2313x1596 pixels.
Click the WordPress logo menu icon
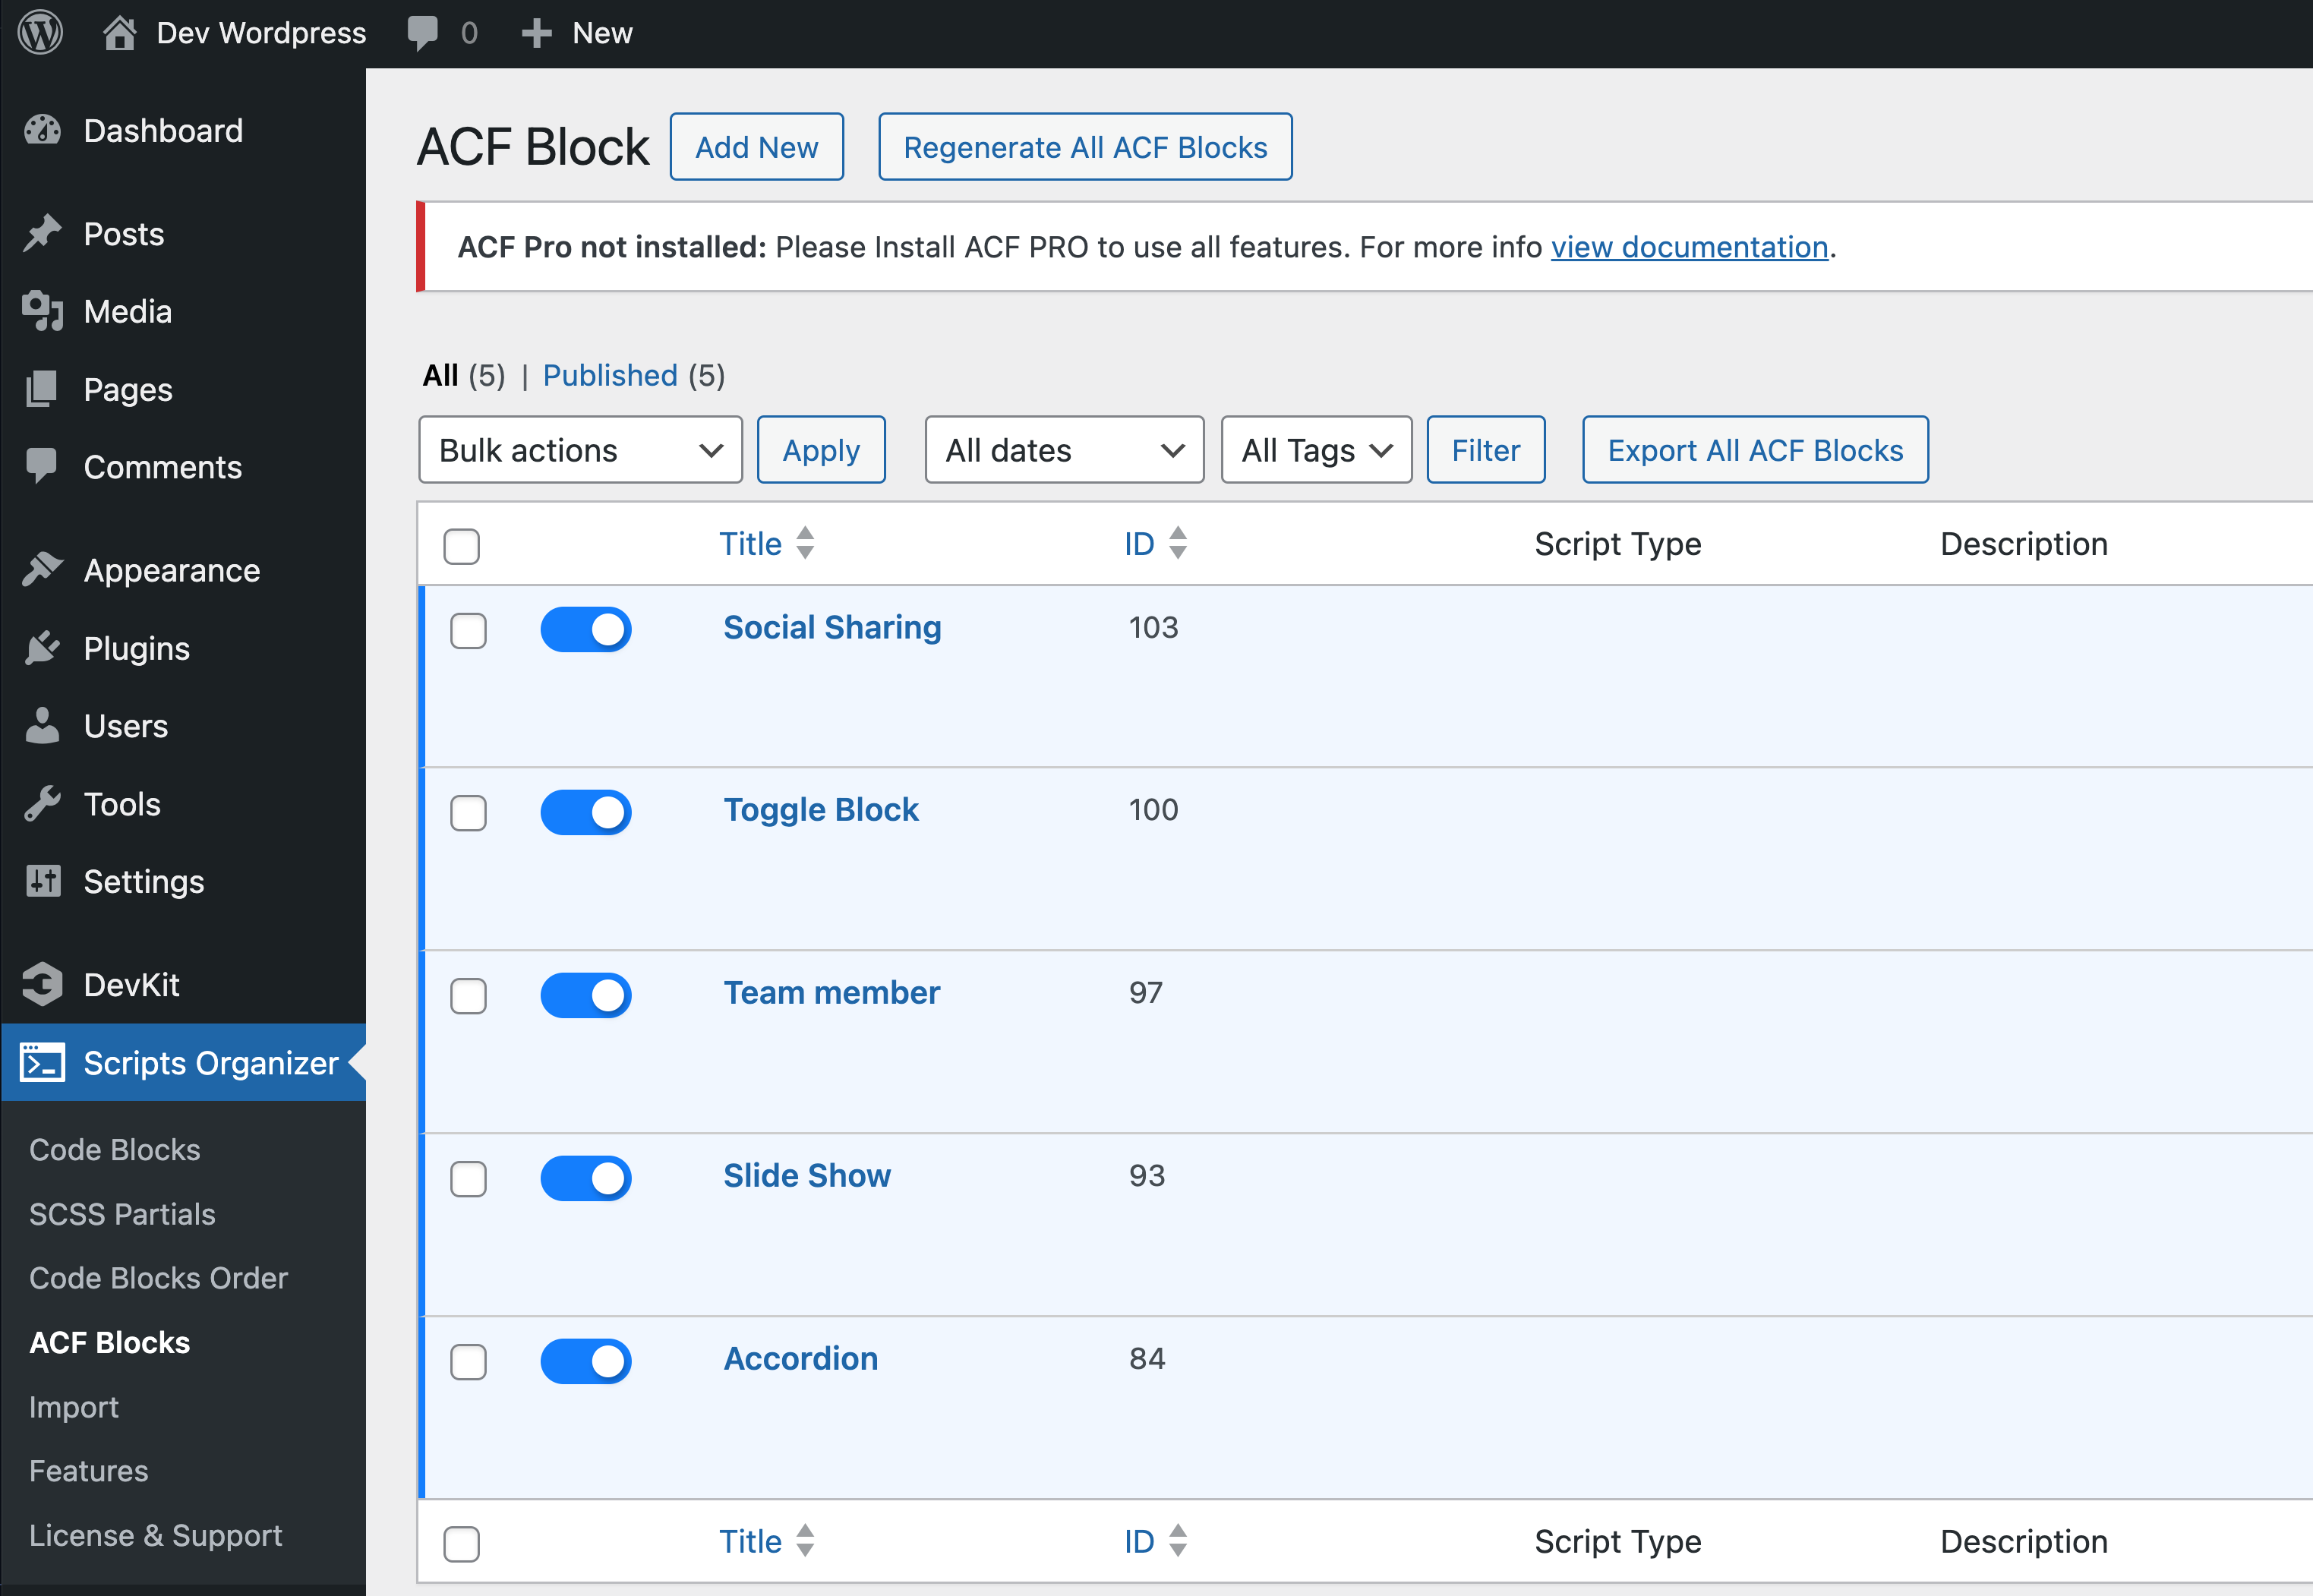pos(44,32)
